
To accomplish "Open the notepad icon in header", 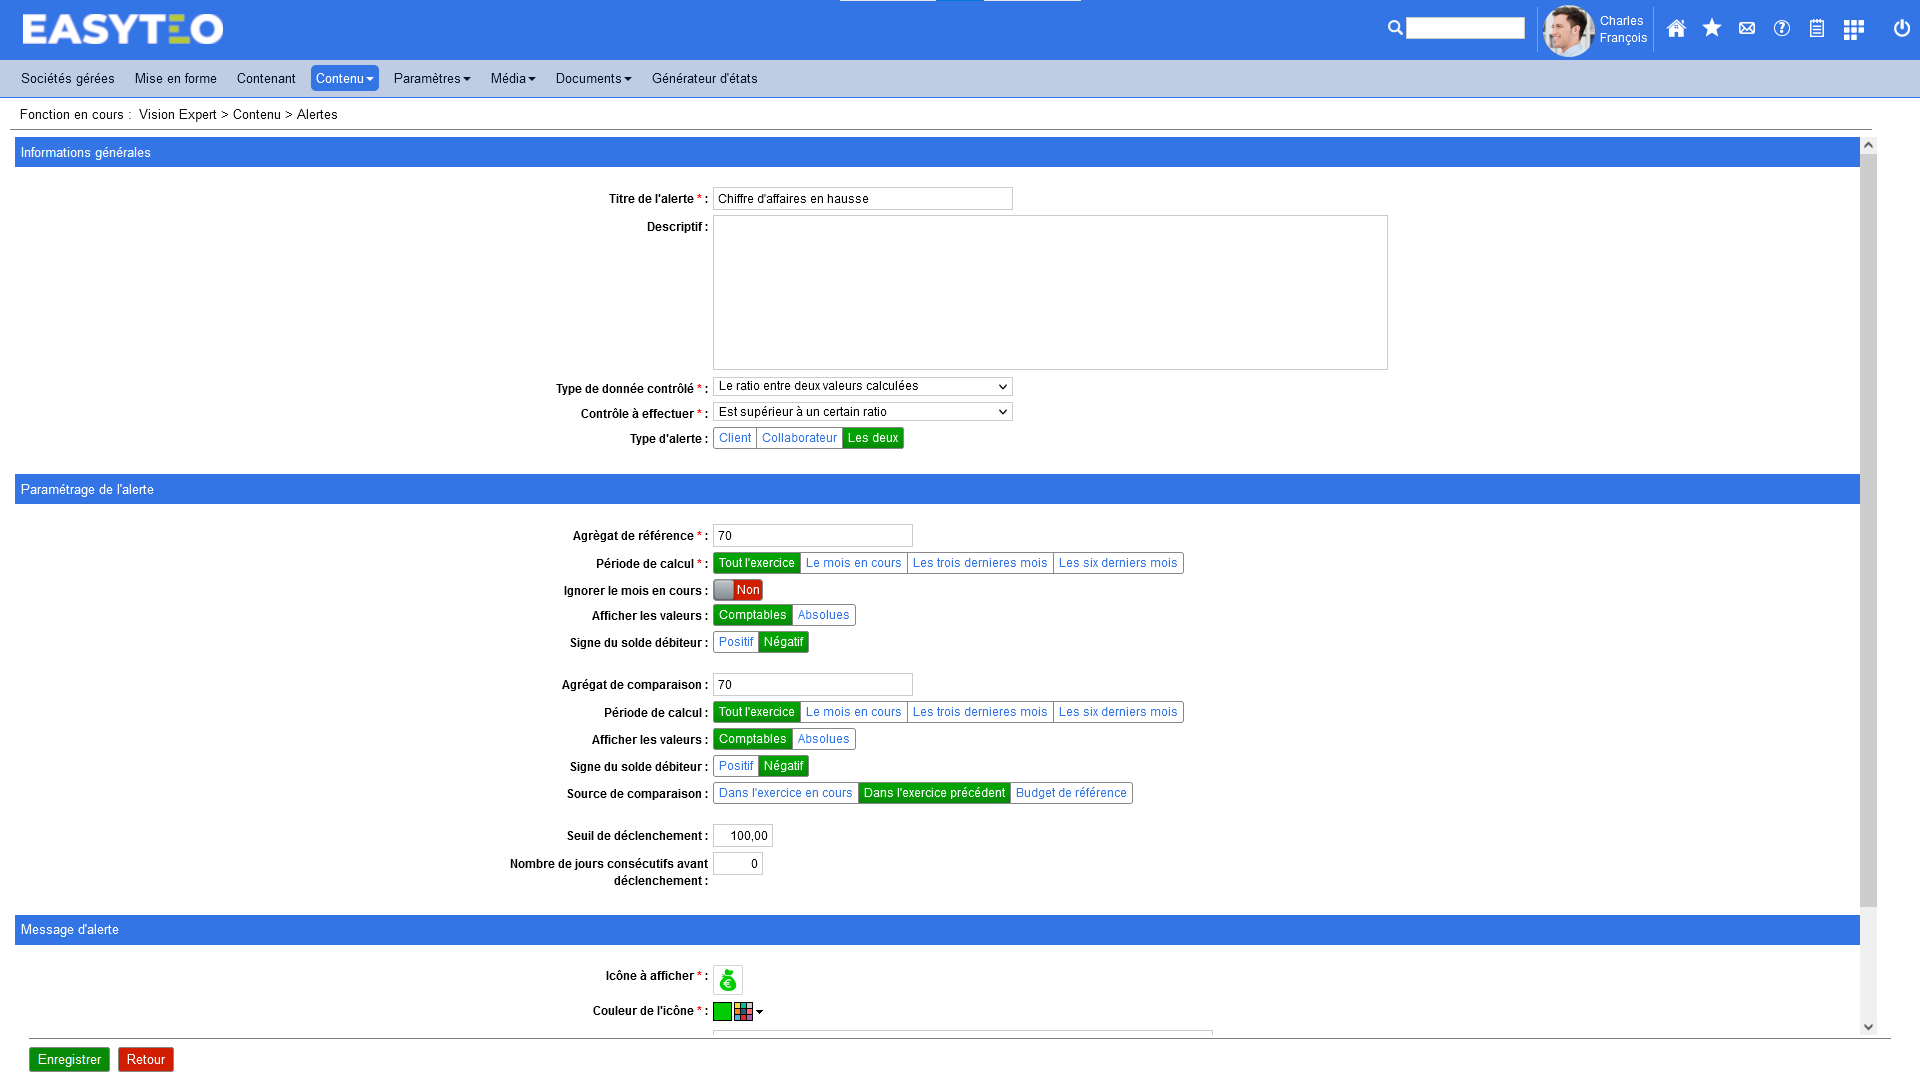I will point(1817,29).
